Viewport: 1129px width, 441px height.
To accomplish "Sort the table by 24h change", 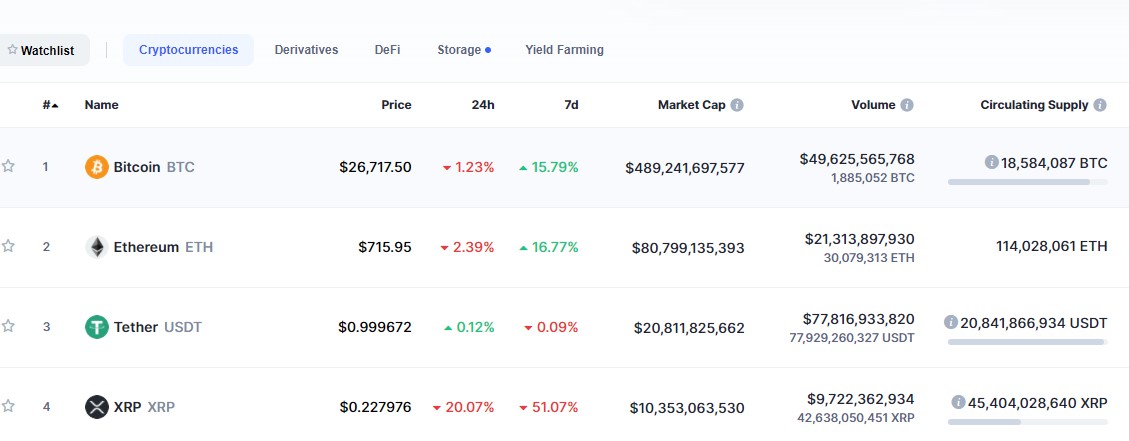I will point(483,105).
